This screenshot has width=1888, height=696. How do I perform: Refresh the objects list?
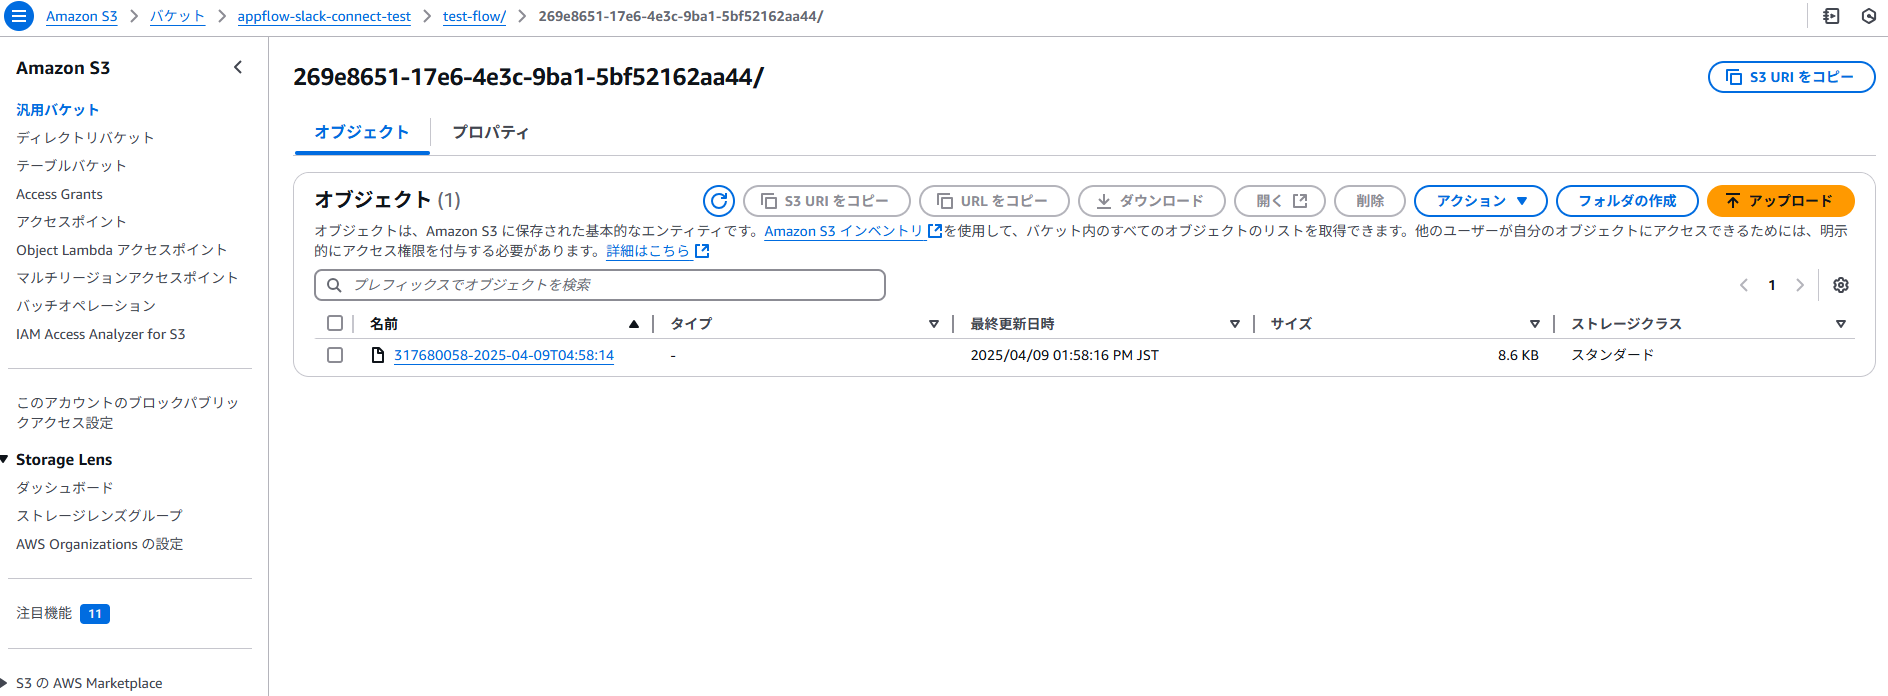pyautogui.click(x=718, y=201)
